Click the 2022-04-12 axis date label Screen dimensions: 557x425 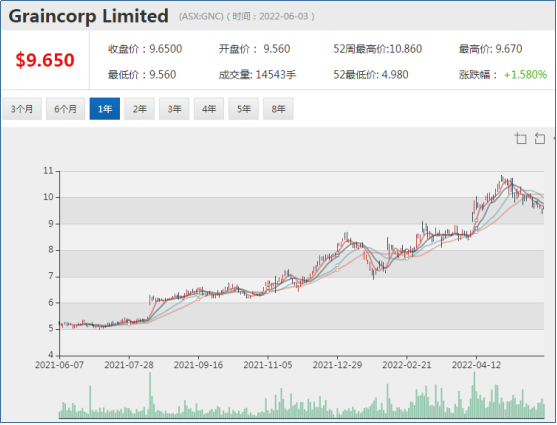tap(476, 365)
